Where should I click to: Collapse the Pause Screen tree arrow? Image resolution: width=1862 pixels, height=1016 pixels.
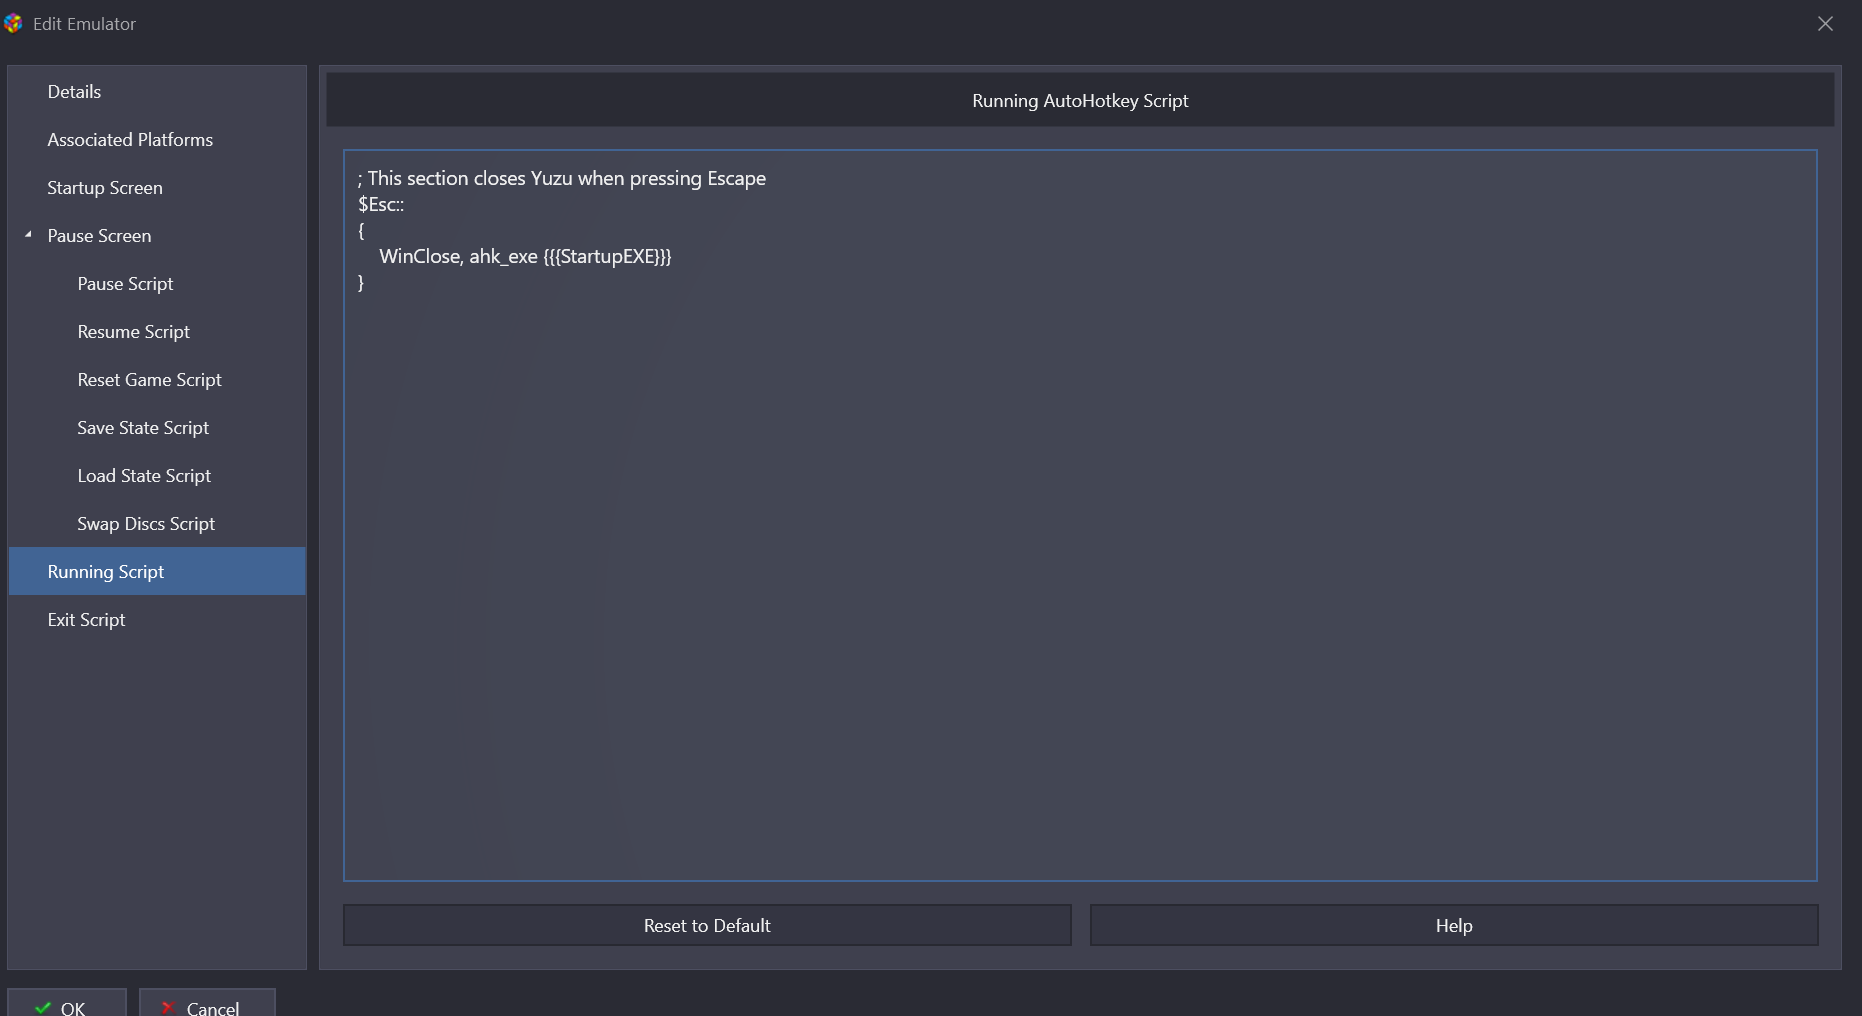point(28,235)
